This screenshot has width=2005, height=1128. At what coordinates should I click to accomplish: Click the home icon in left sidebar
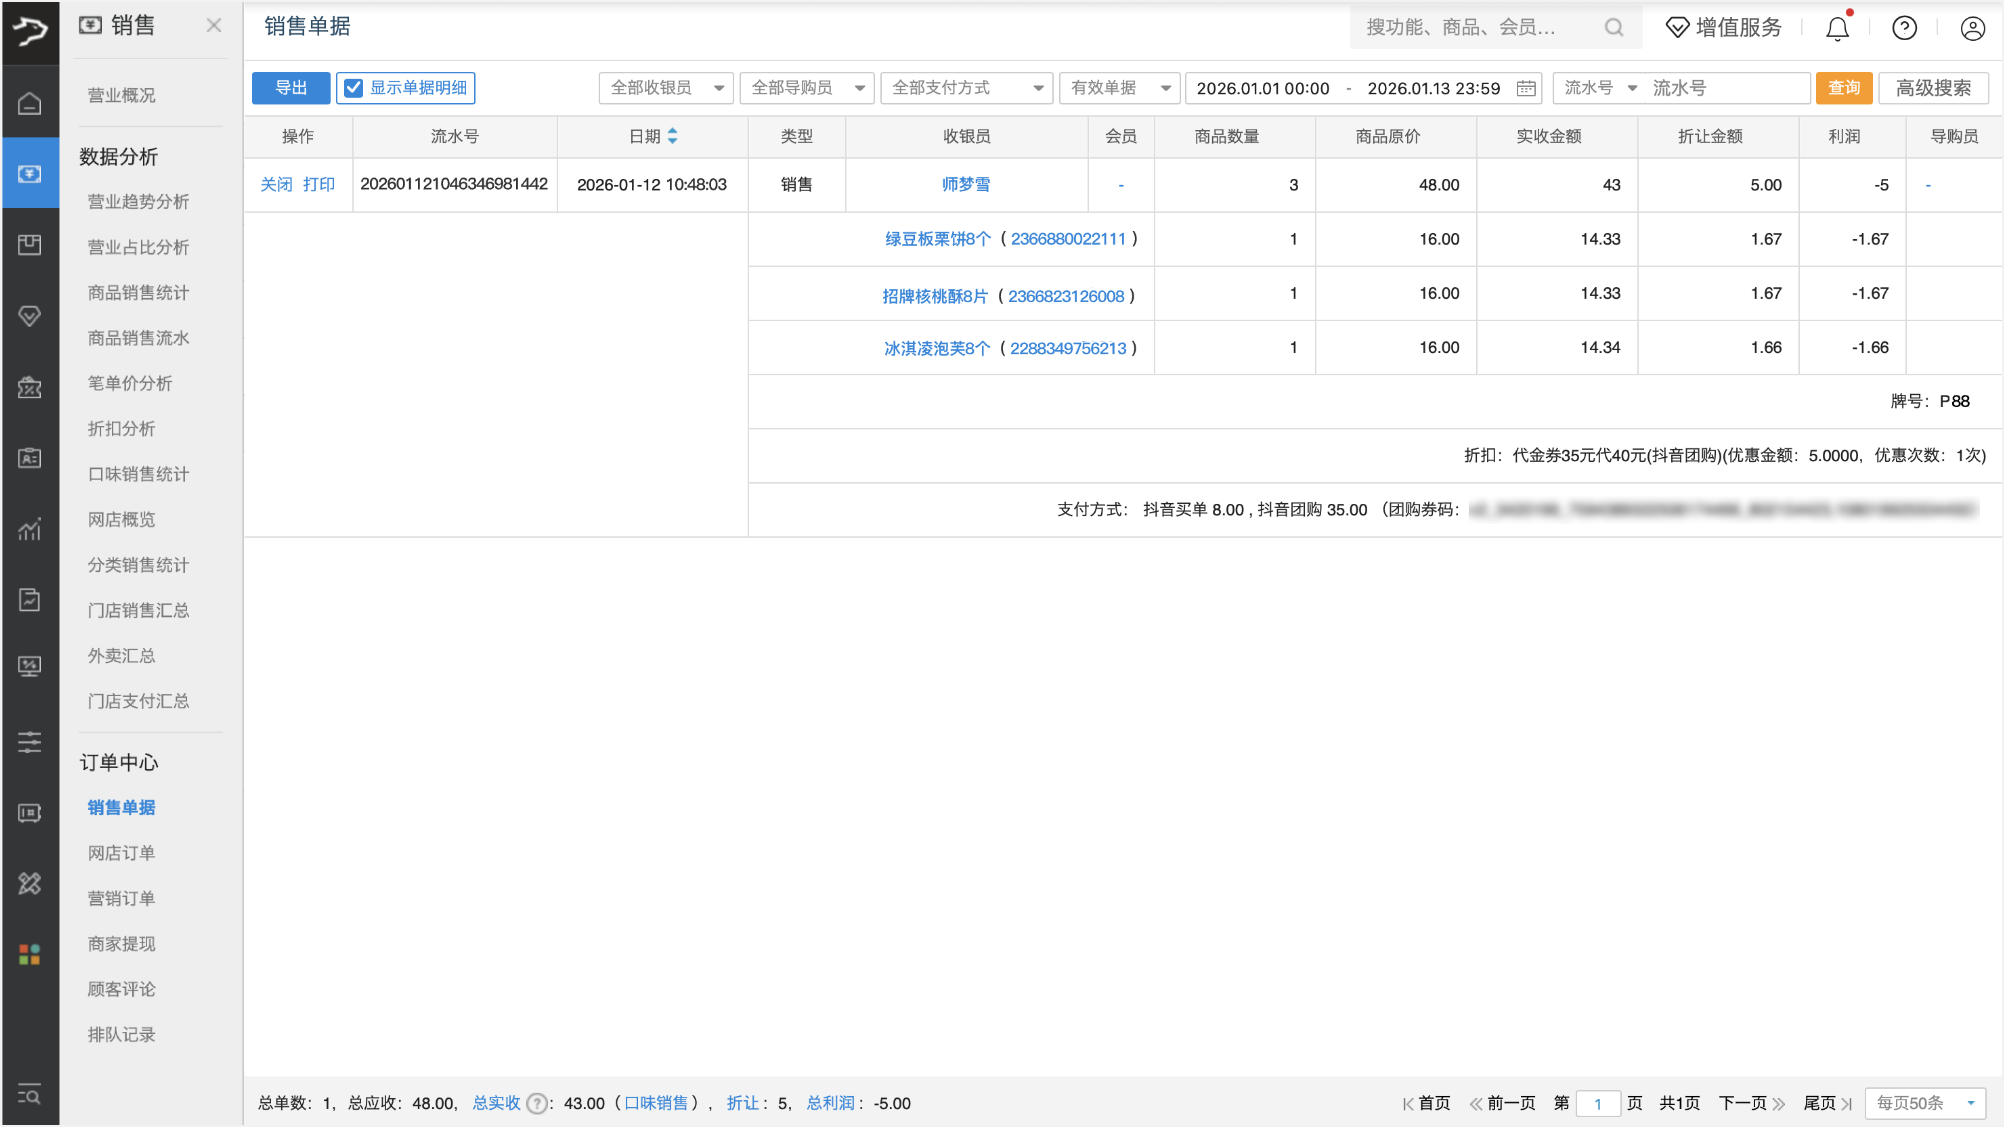[x=30, y=103]
